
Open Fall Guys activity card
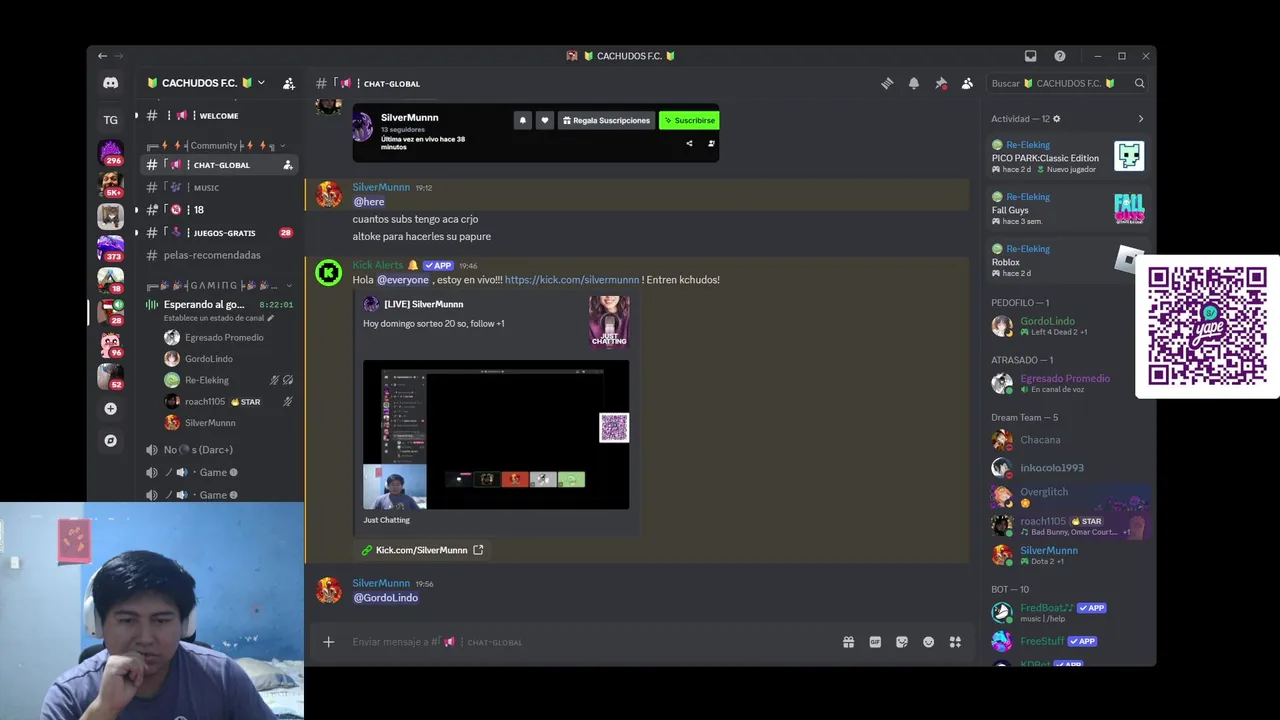tap(1066, 209)
